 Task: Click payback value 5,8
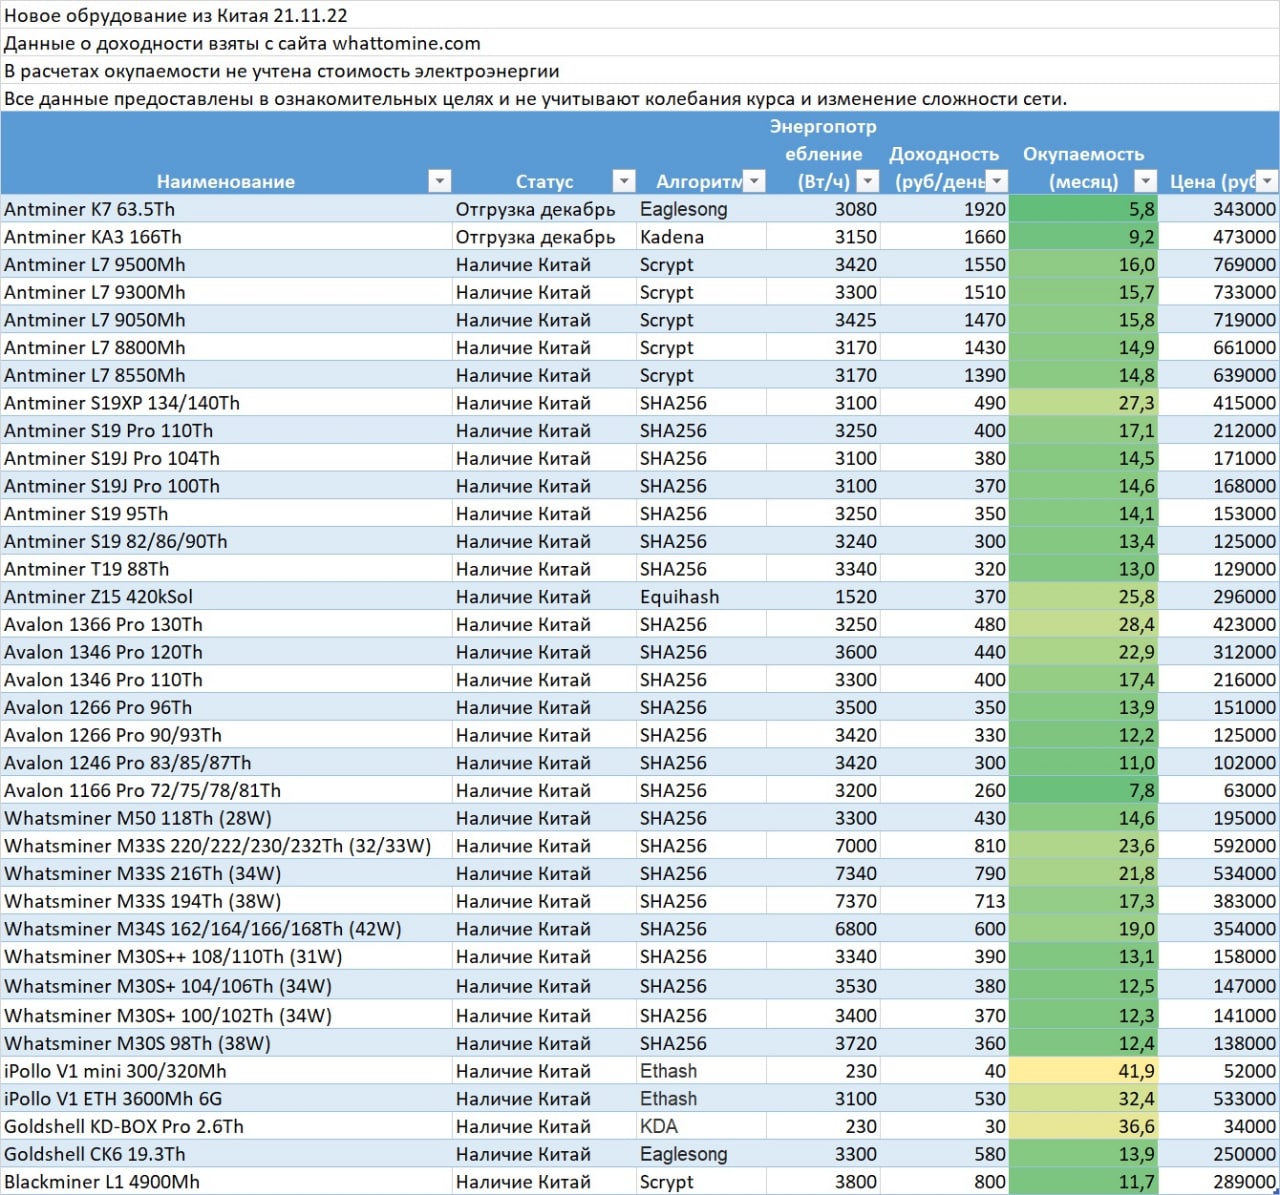1084,209
